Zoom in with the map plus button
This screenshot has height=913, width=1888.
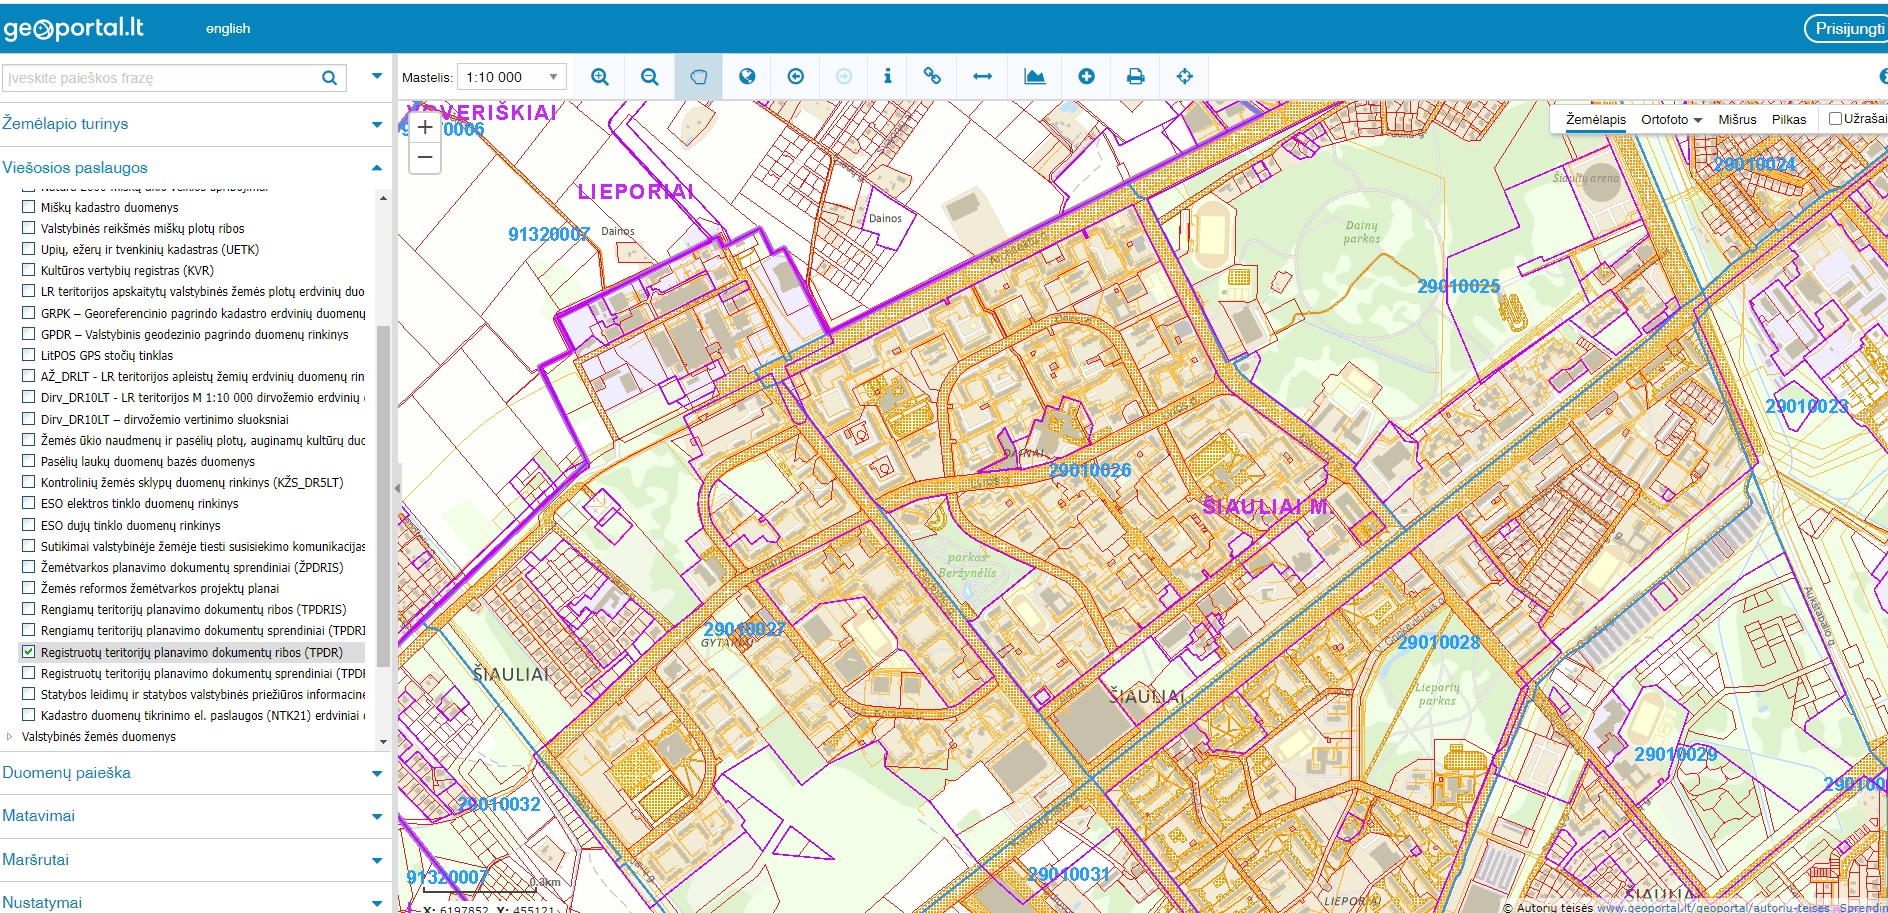pos(425,127)
